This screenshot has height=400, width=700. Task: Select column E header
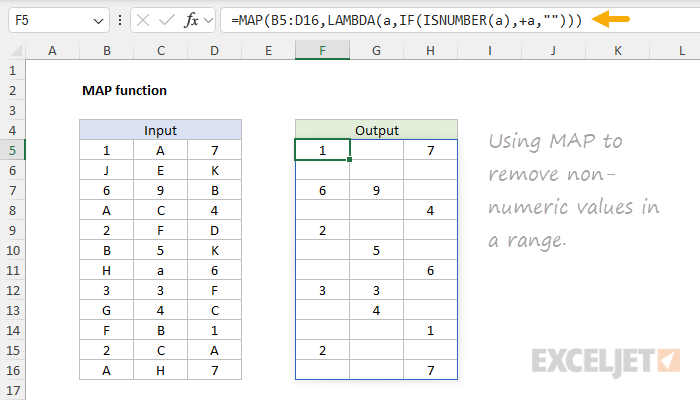coord(268,50)
